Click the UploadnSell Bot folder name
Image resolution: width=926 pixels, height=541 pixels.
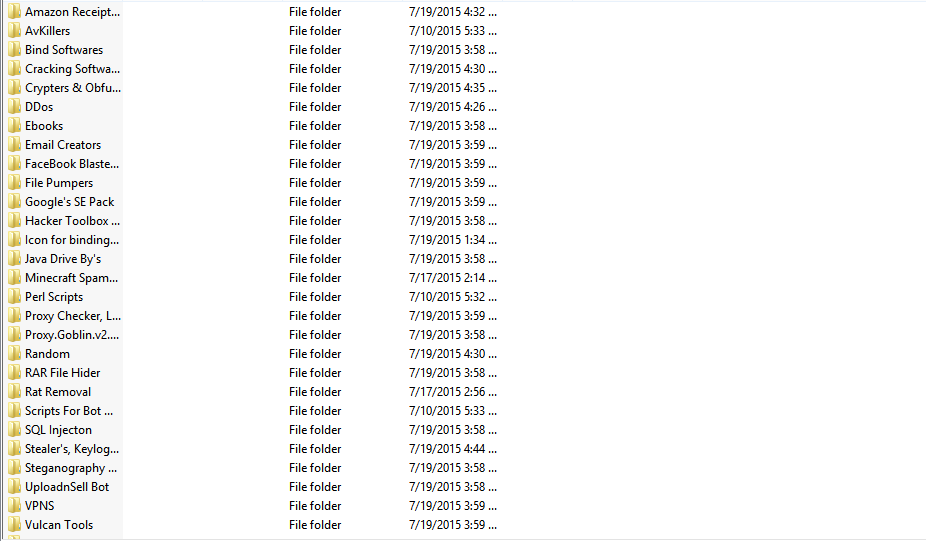coord(67,487)
